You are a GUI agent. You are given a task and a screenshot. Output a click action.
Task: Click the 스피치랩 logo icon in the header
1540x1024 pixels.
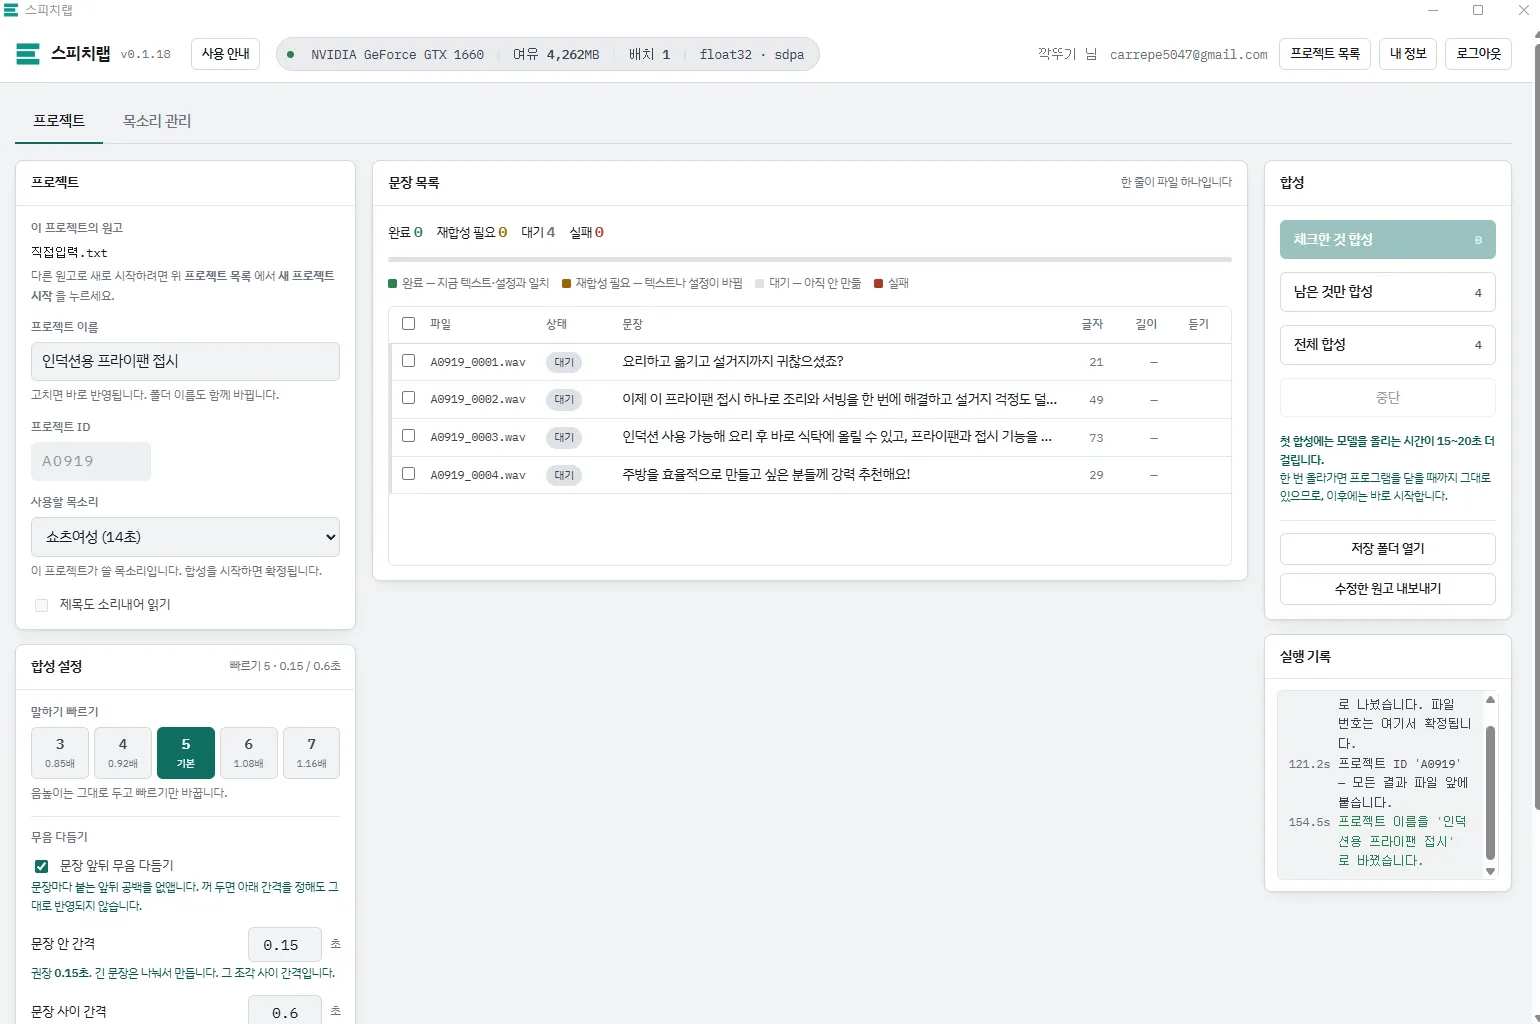[x=28, y=54]
